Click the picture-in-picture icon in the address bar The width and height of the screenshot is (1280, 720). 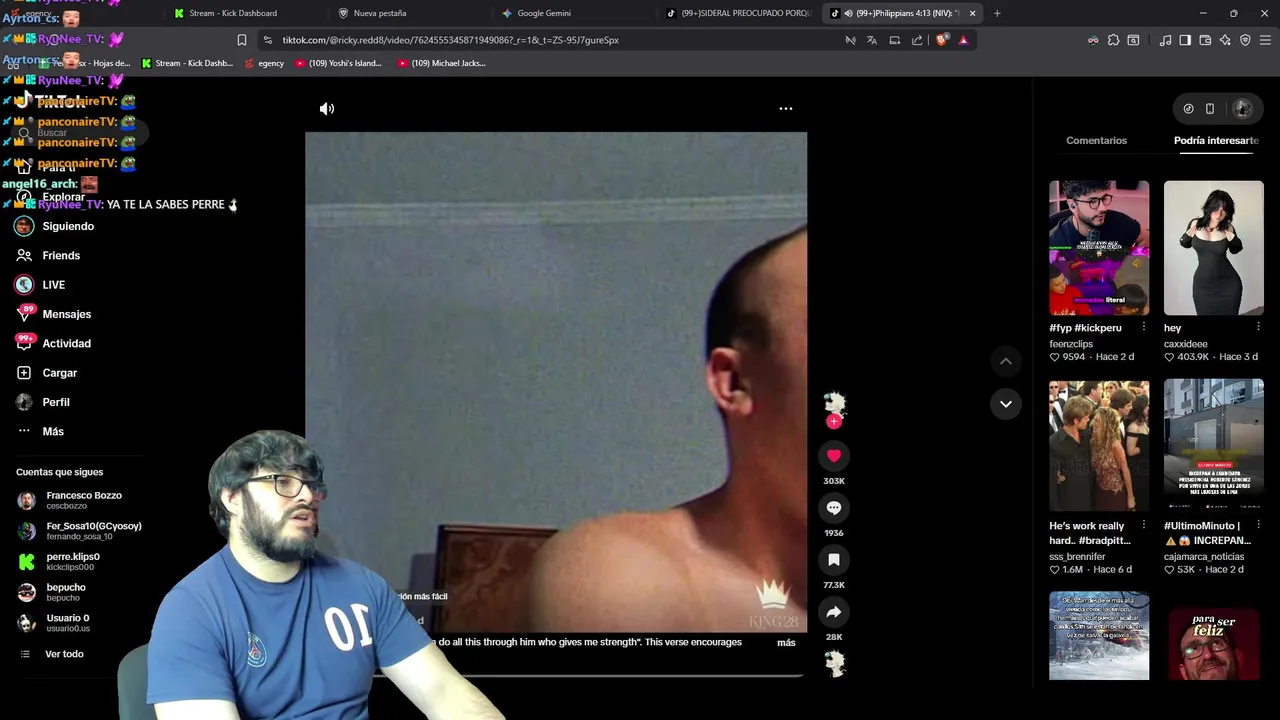point(895,40)
